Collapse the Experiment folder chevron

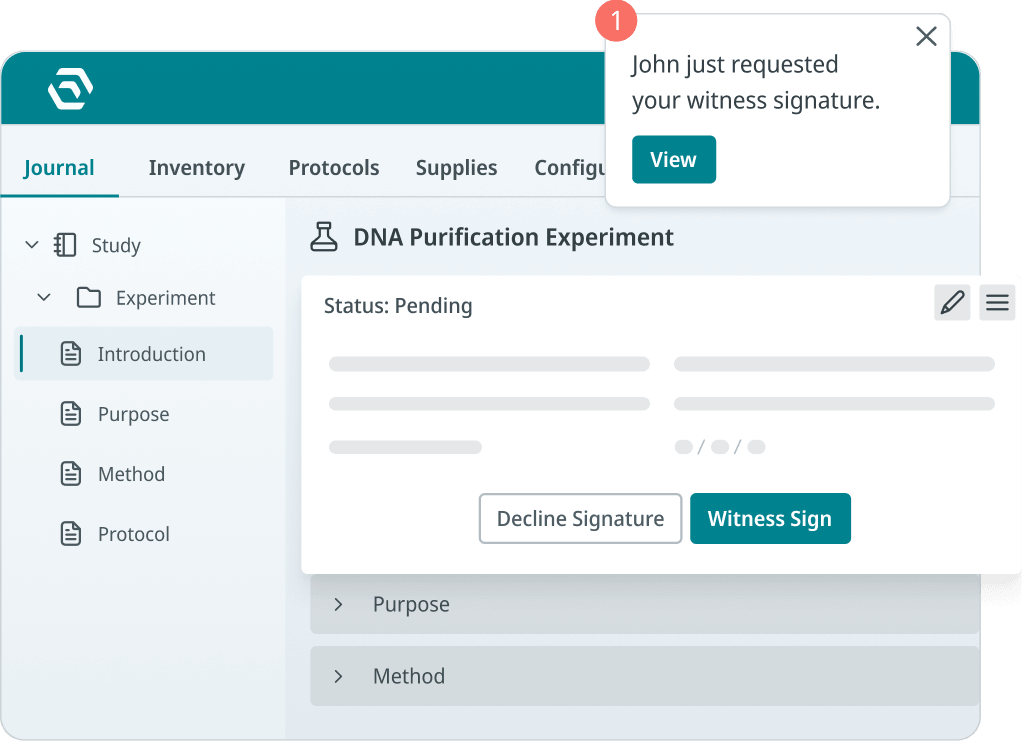[44, 297]
